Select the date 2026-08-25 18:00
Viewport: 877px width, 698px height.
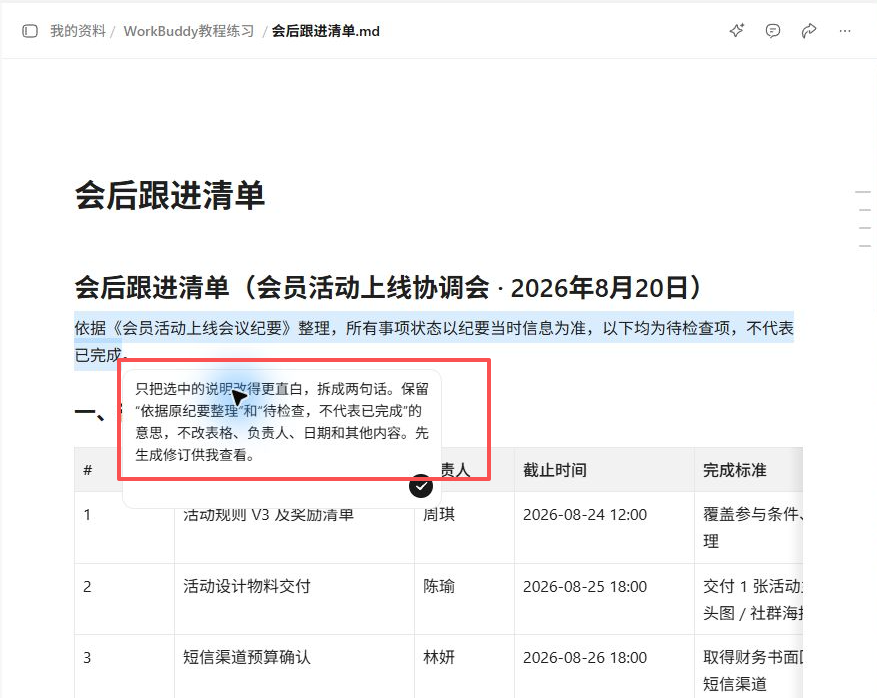pyautogui.click(x=585, y=586)
